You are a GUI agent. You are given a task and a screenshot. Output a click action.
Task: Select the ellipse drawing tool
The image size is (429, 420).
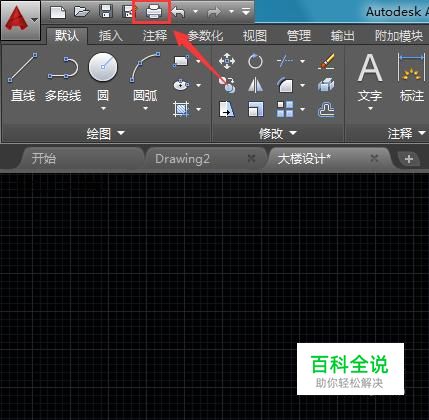pyautogui.click(x=181, y=85)
